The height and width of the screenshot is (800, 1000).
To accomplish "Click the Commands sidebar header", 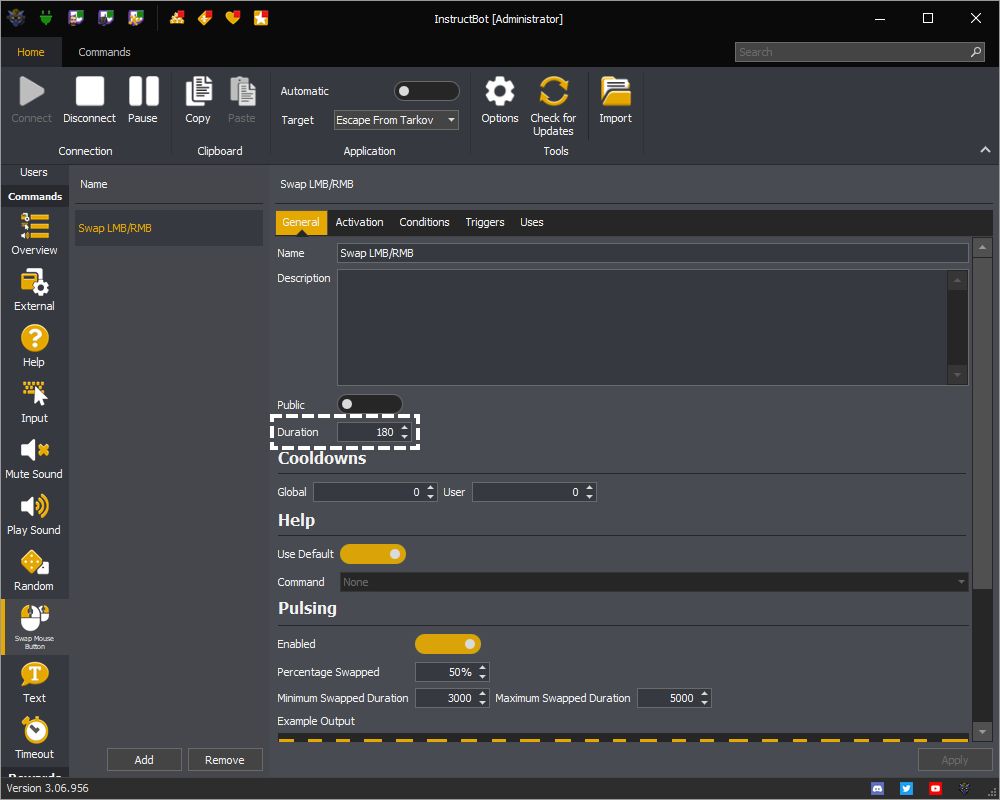I will [35, 196].
